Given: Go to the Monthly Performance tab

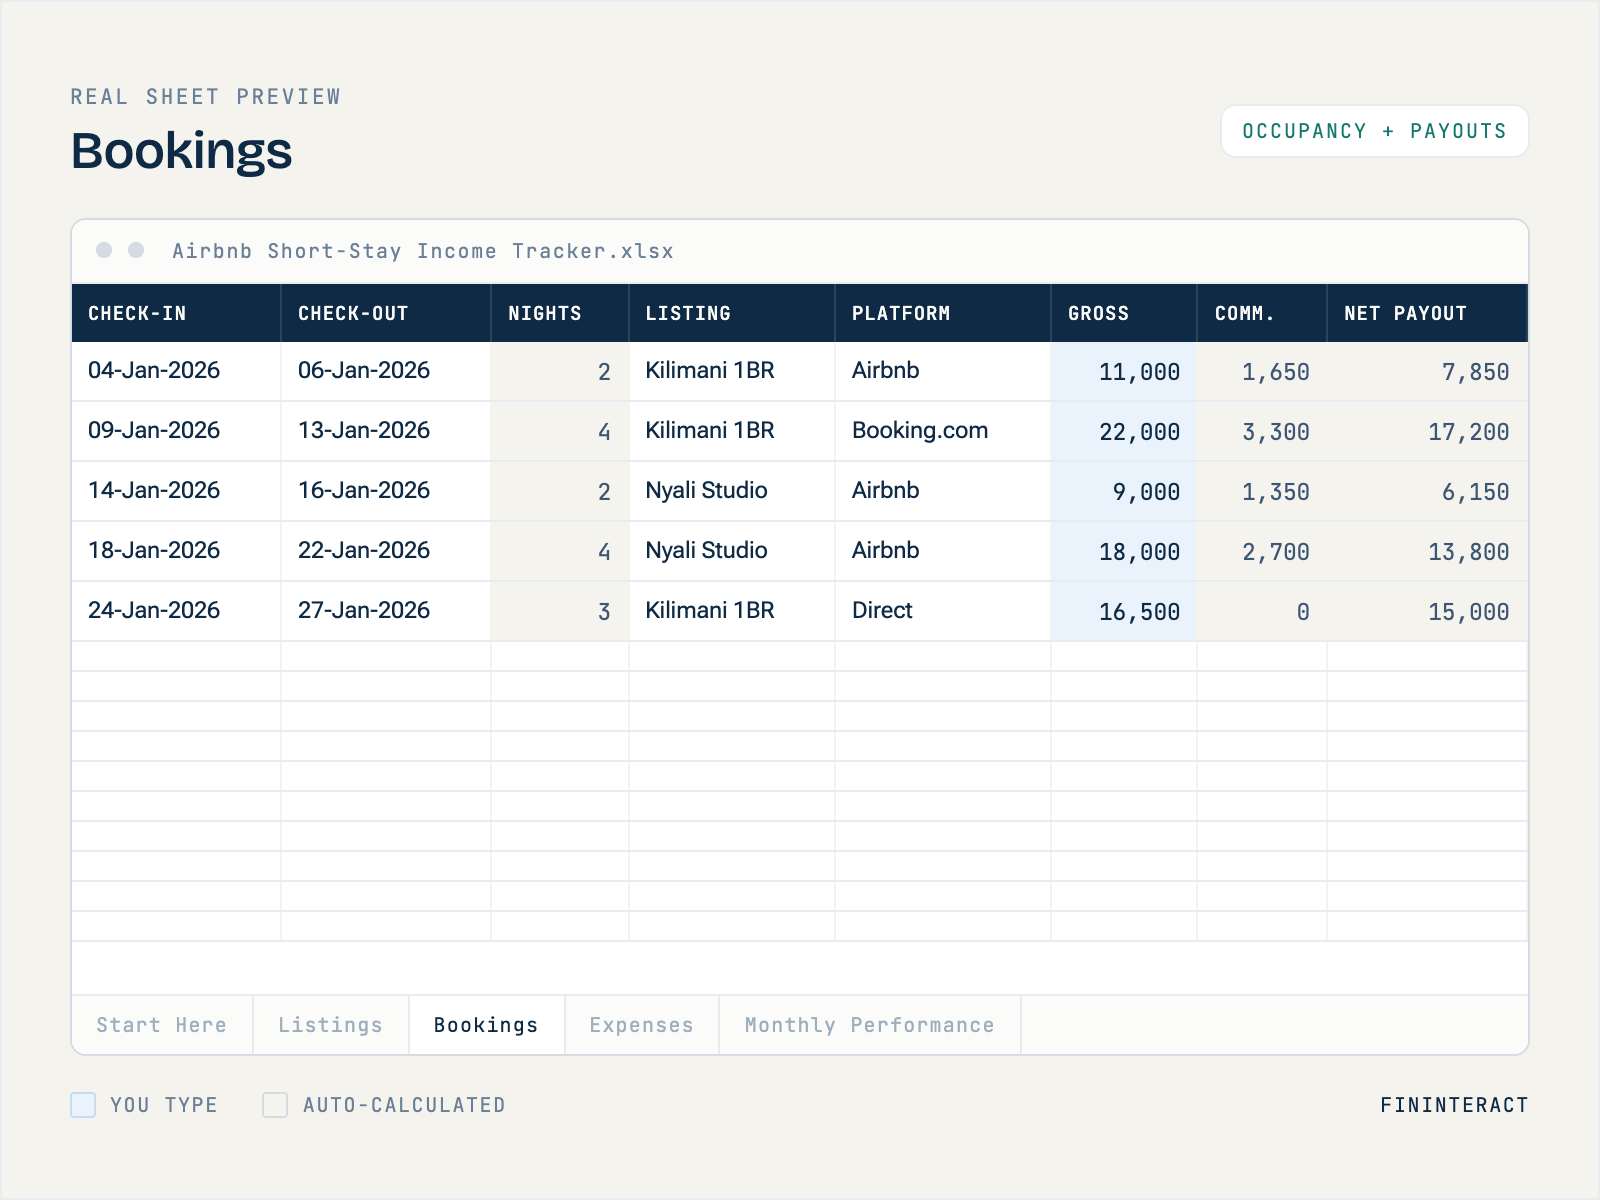Looking at the screenshot, I should coord(870,1025).
